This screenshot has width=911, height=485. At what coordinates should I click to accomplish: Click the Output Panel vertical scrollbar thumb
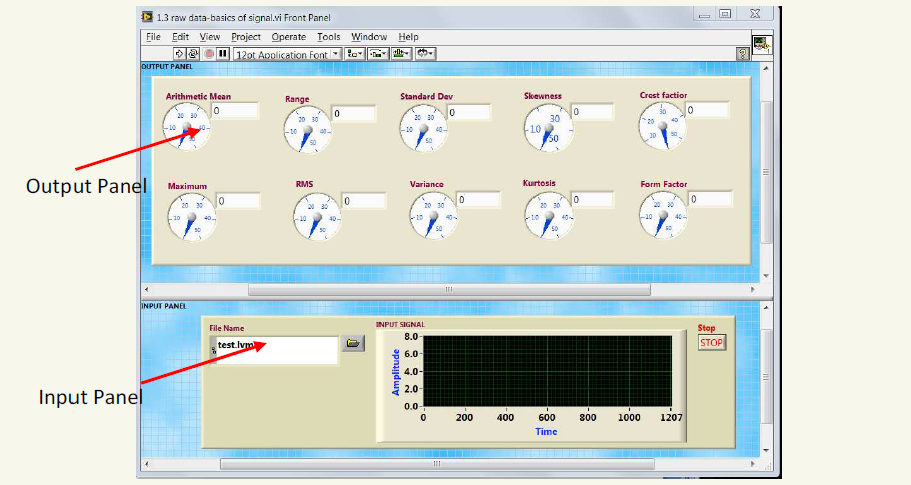[x=766, y=172]
